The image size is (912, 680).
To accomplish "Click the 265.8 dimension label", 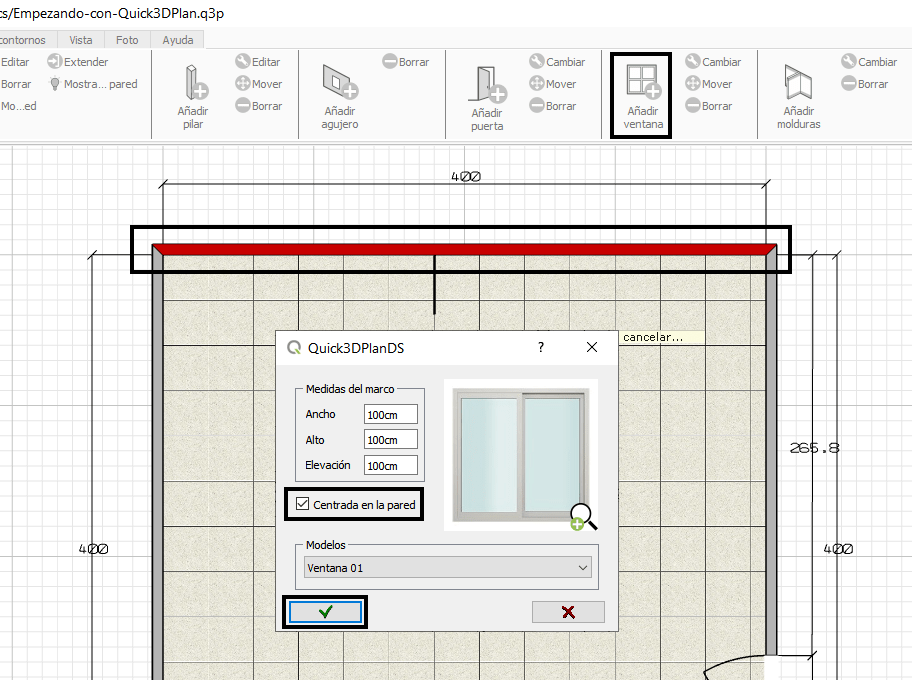I will click(814, 448).
